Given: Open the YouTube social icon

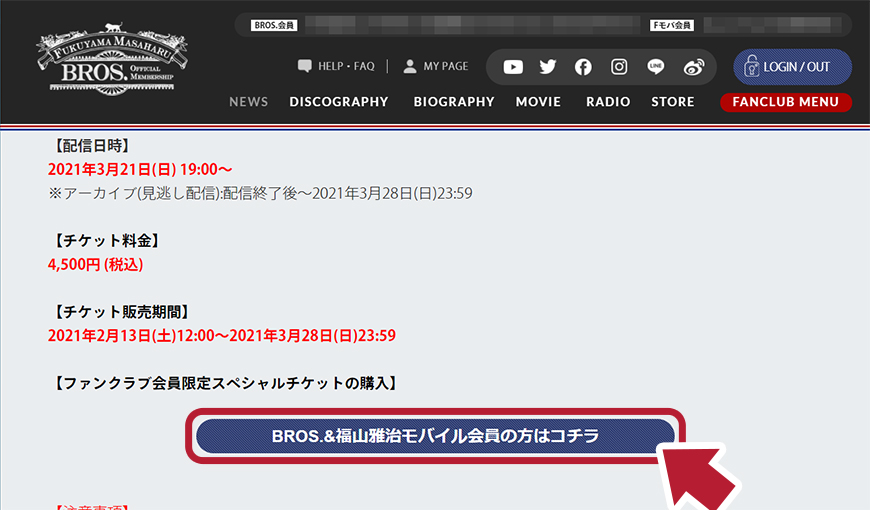Looking at the screenshot, I should click(x=513, y=67).
